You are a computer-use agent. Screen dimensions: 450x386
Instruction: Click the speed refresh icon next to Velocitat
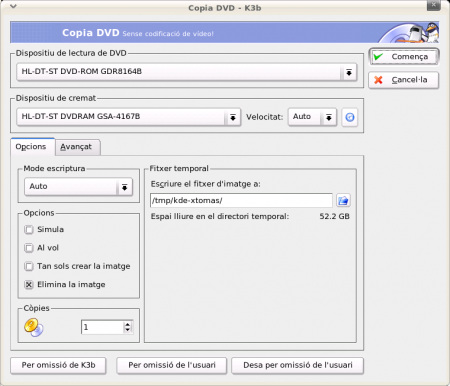[x=350, y=117]
